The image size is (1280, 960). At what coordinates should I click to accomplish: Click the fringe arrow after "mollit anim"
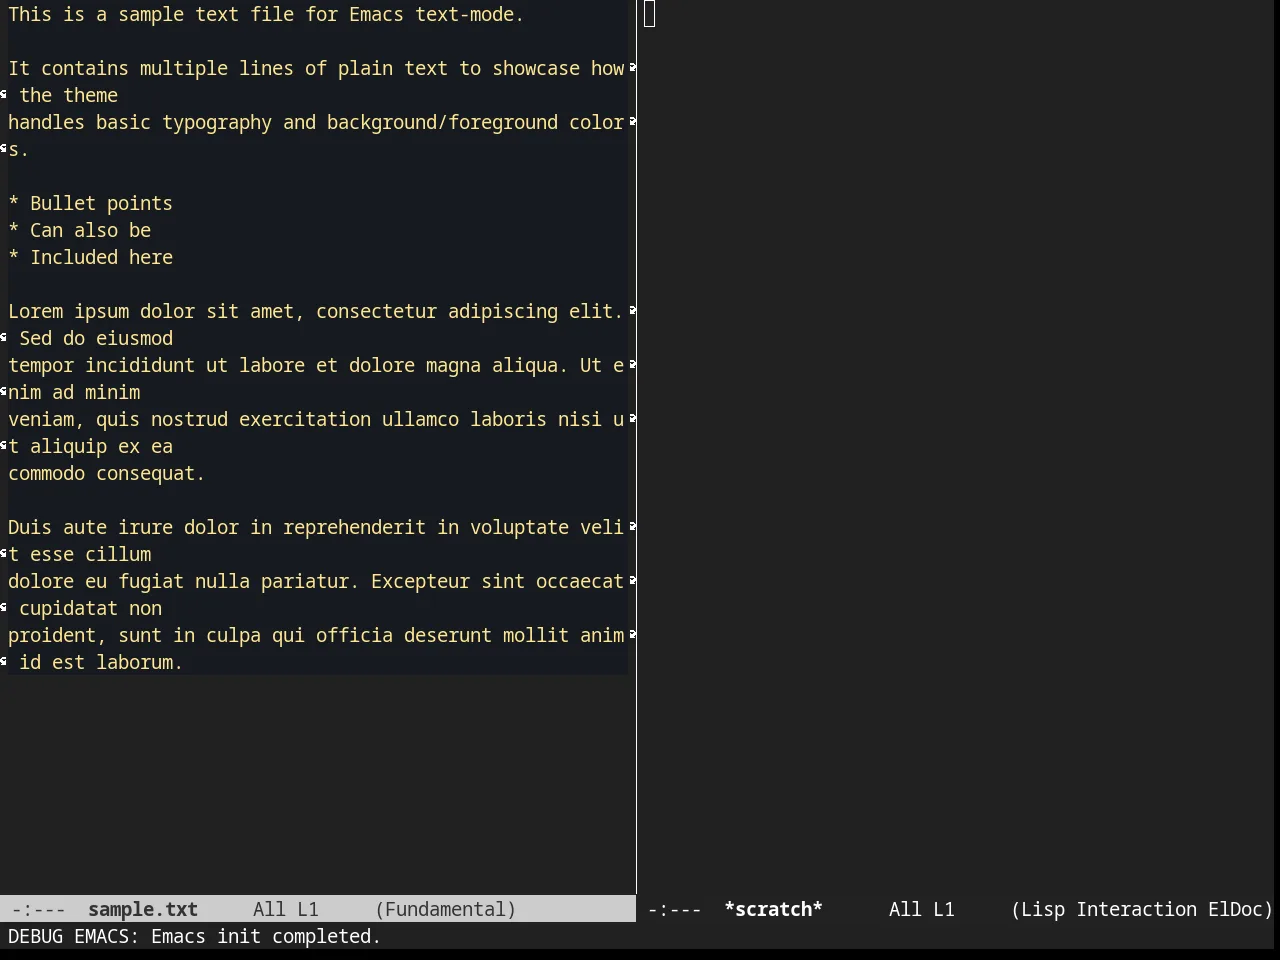tap(632, 635)
